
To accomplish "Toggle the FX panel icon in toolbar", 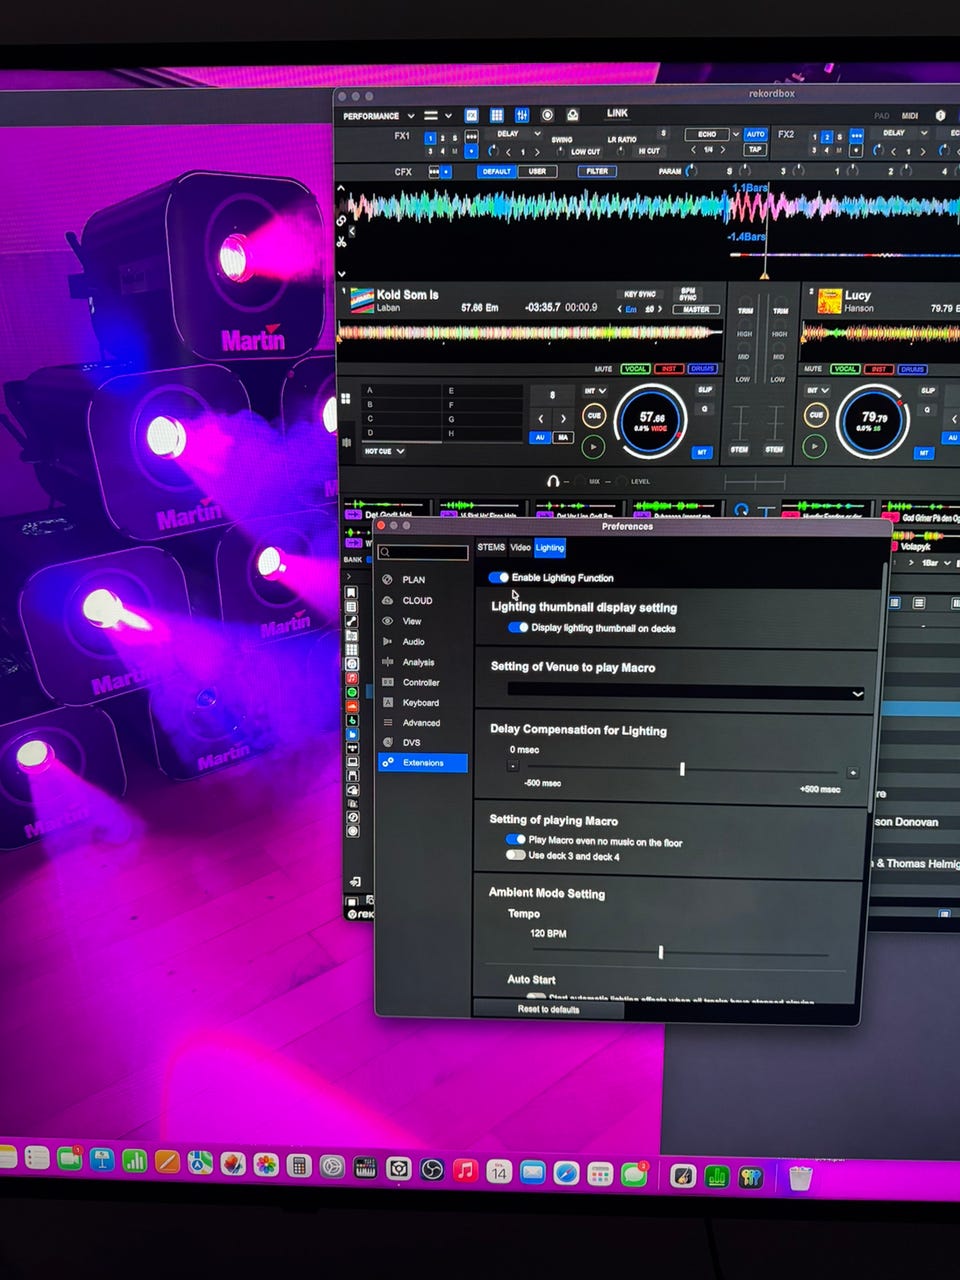I will click(471, 116).
